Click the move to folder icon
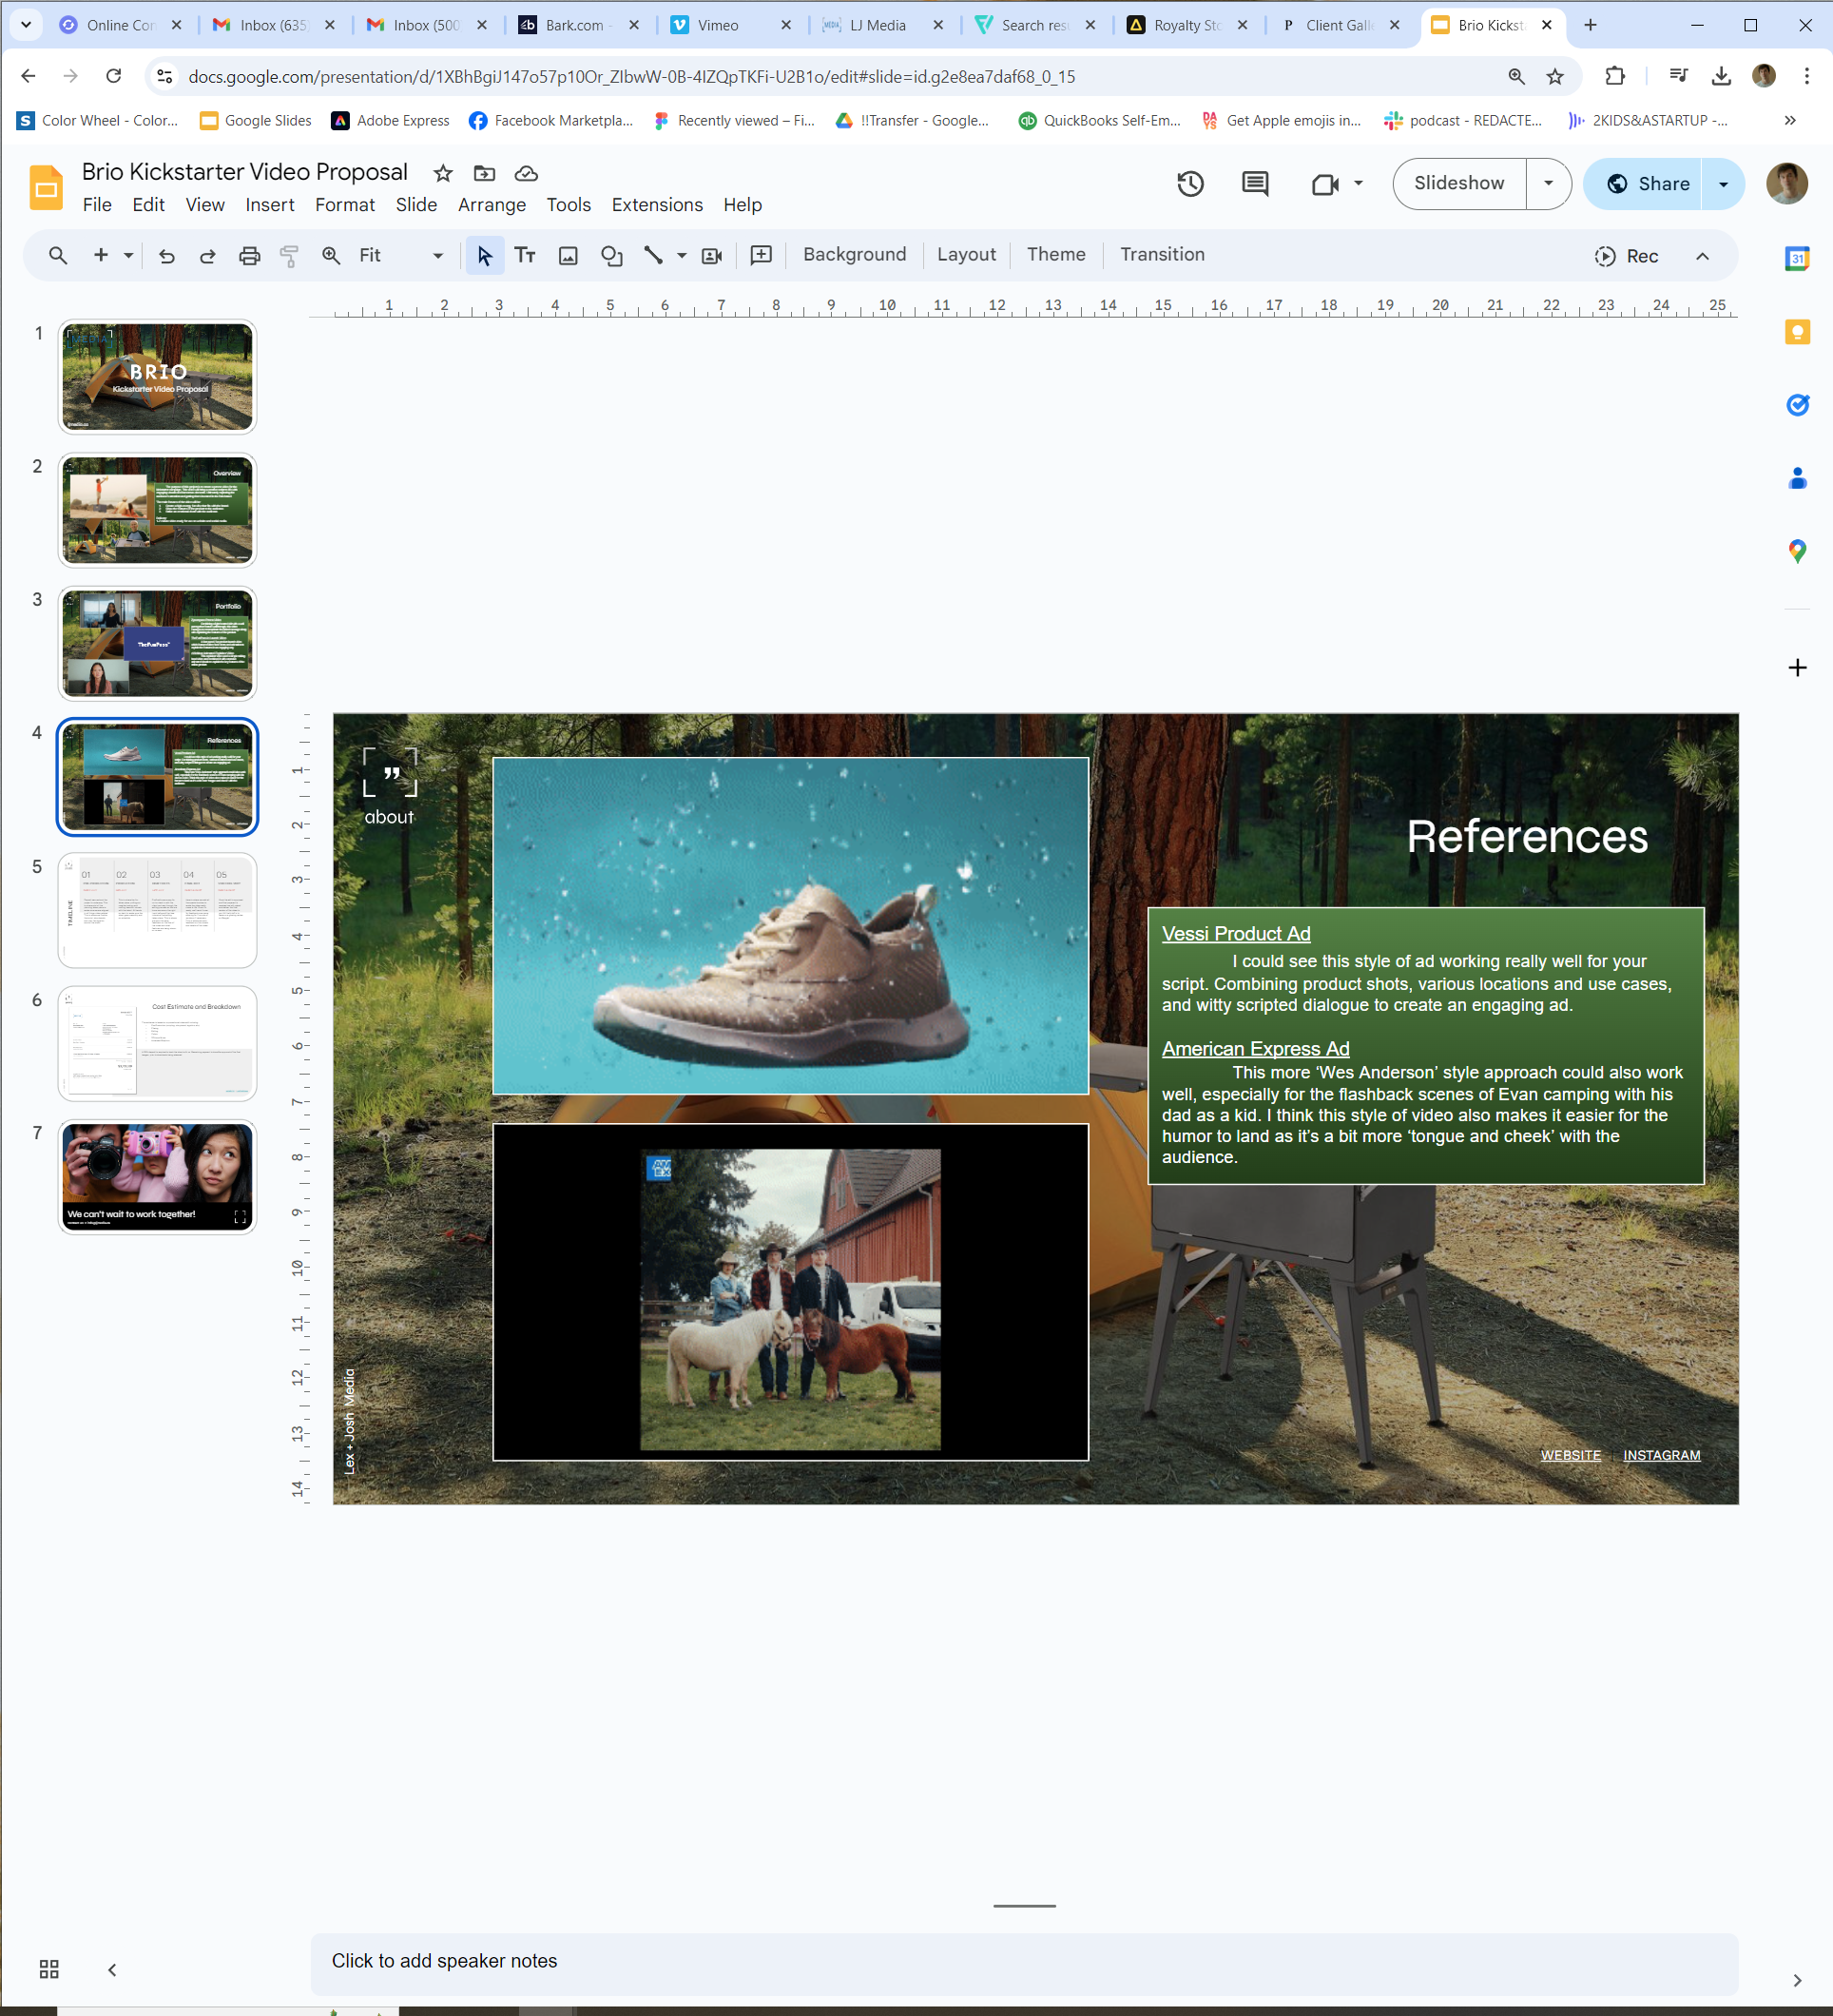This screenshot has height=2016, width=1833. click(x=485, y=173)
